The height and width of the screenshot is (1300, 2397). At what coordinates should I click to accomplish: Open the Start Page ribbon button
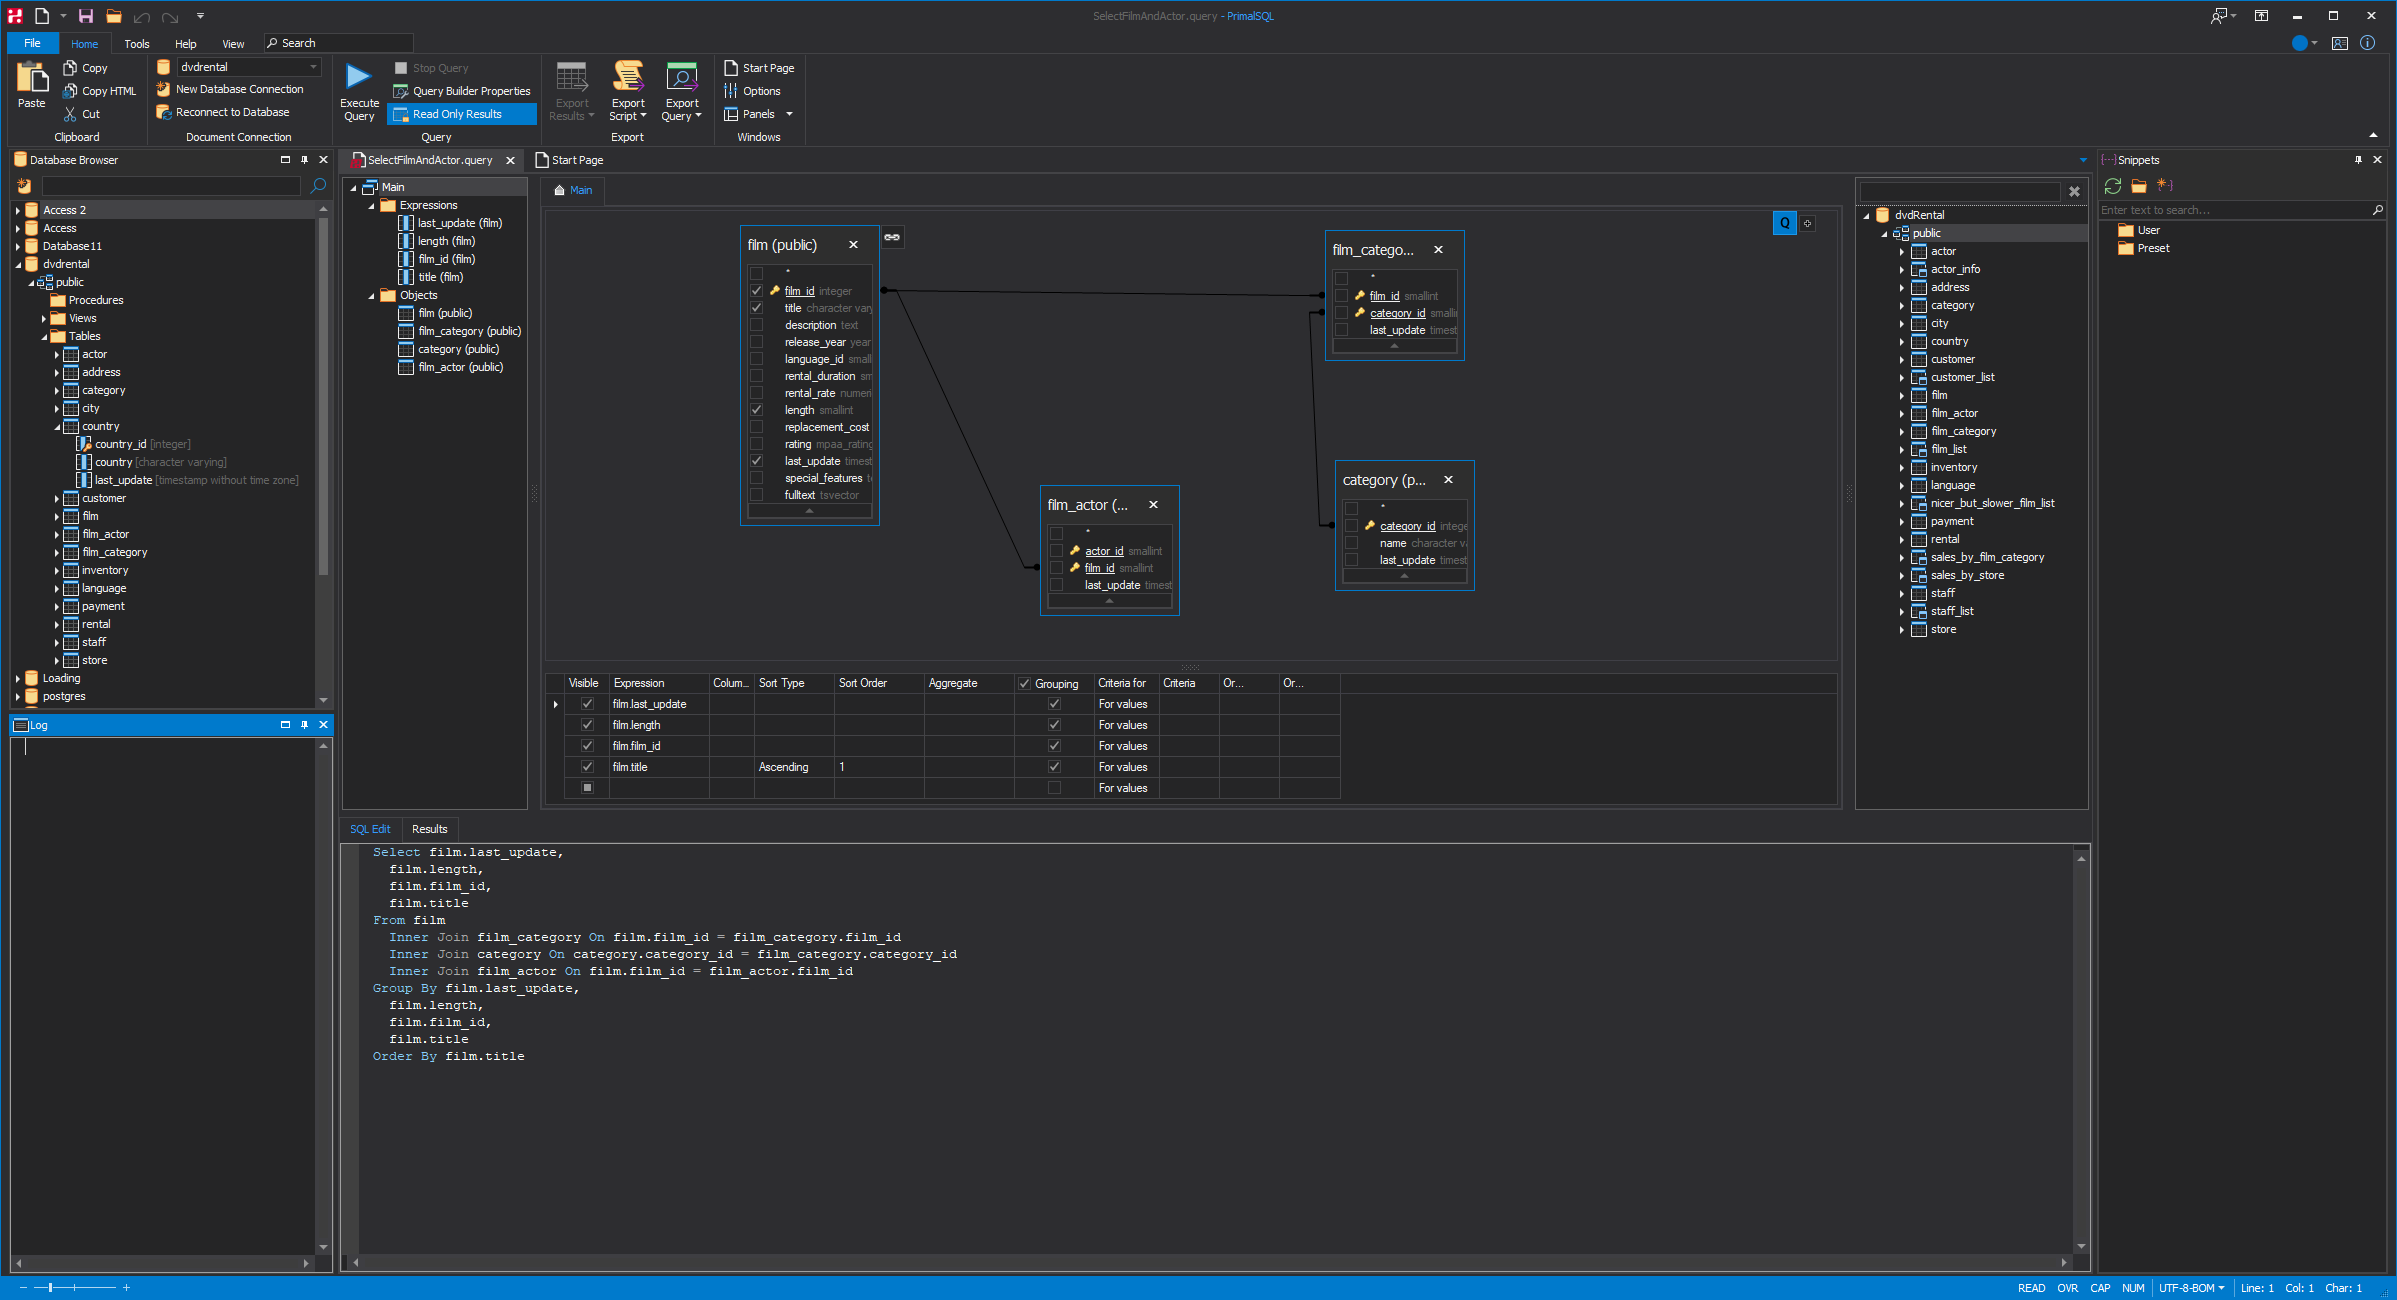tap(759, 68)
